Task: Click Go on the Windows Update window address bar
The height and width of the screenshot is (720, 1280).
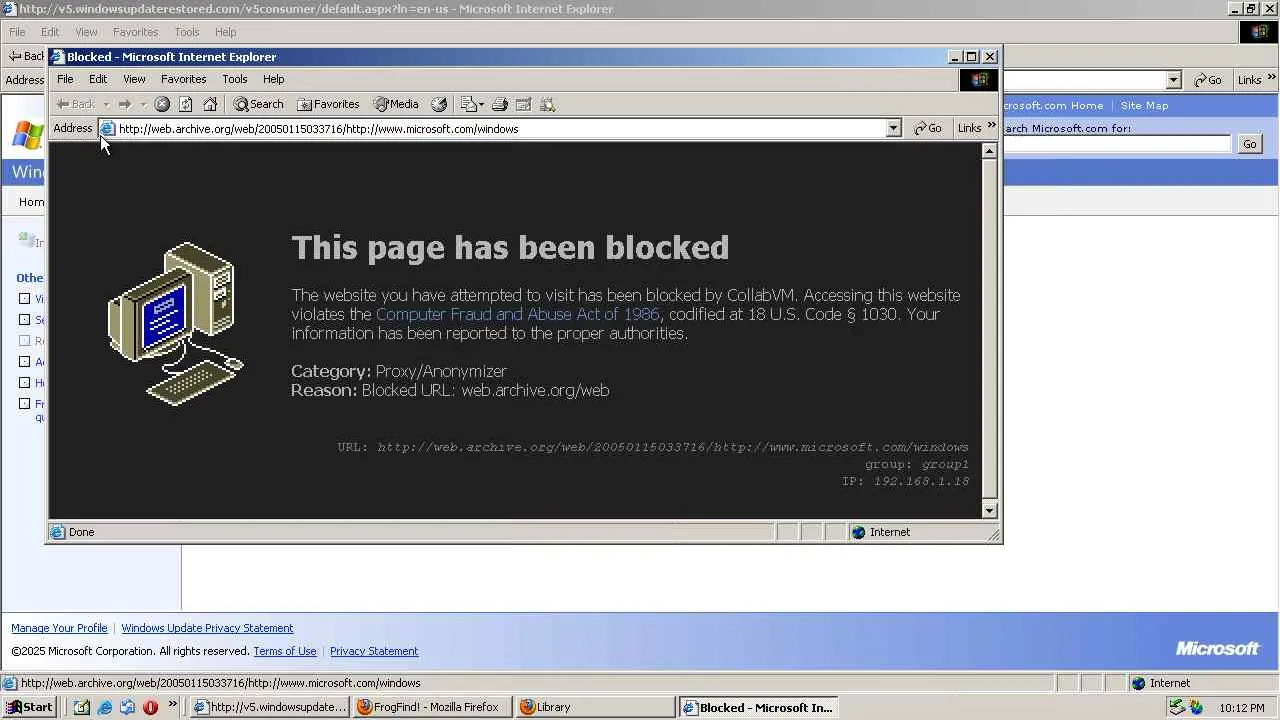Action: coord(1208,80)
